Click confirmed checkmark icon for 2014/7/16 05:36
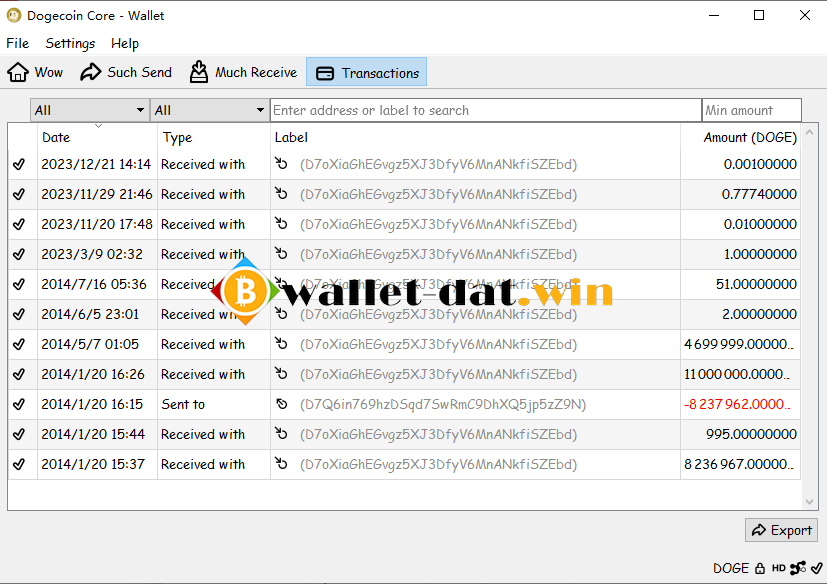Image resolution: width=827 pixels, height=584 pixels. click(x=19, y=284)
